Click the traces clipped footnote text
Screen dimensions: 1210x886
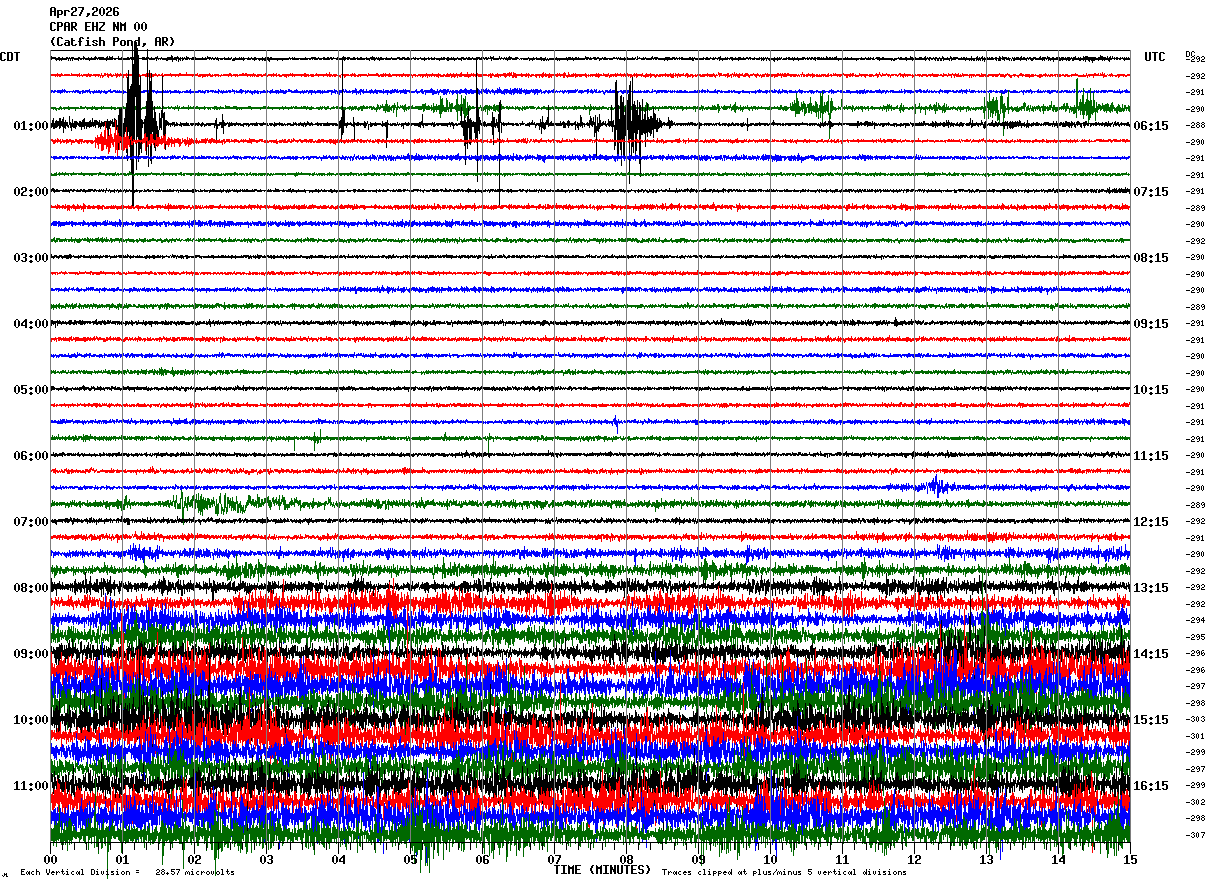784,873
